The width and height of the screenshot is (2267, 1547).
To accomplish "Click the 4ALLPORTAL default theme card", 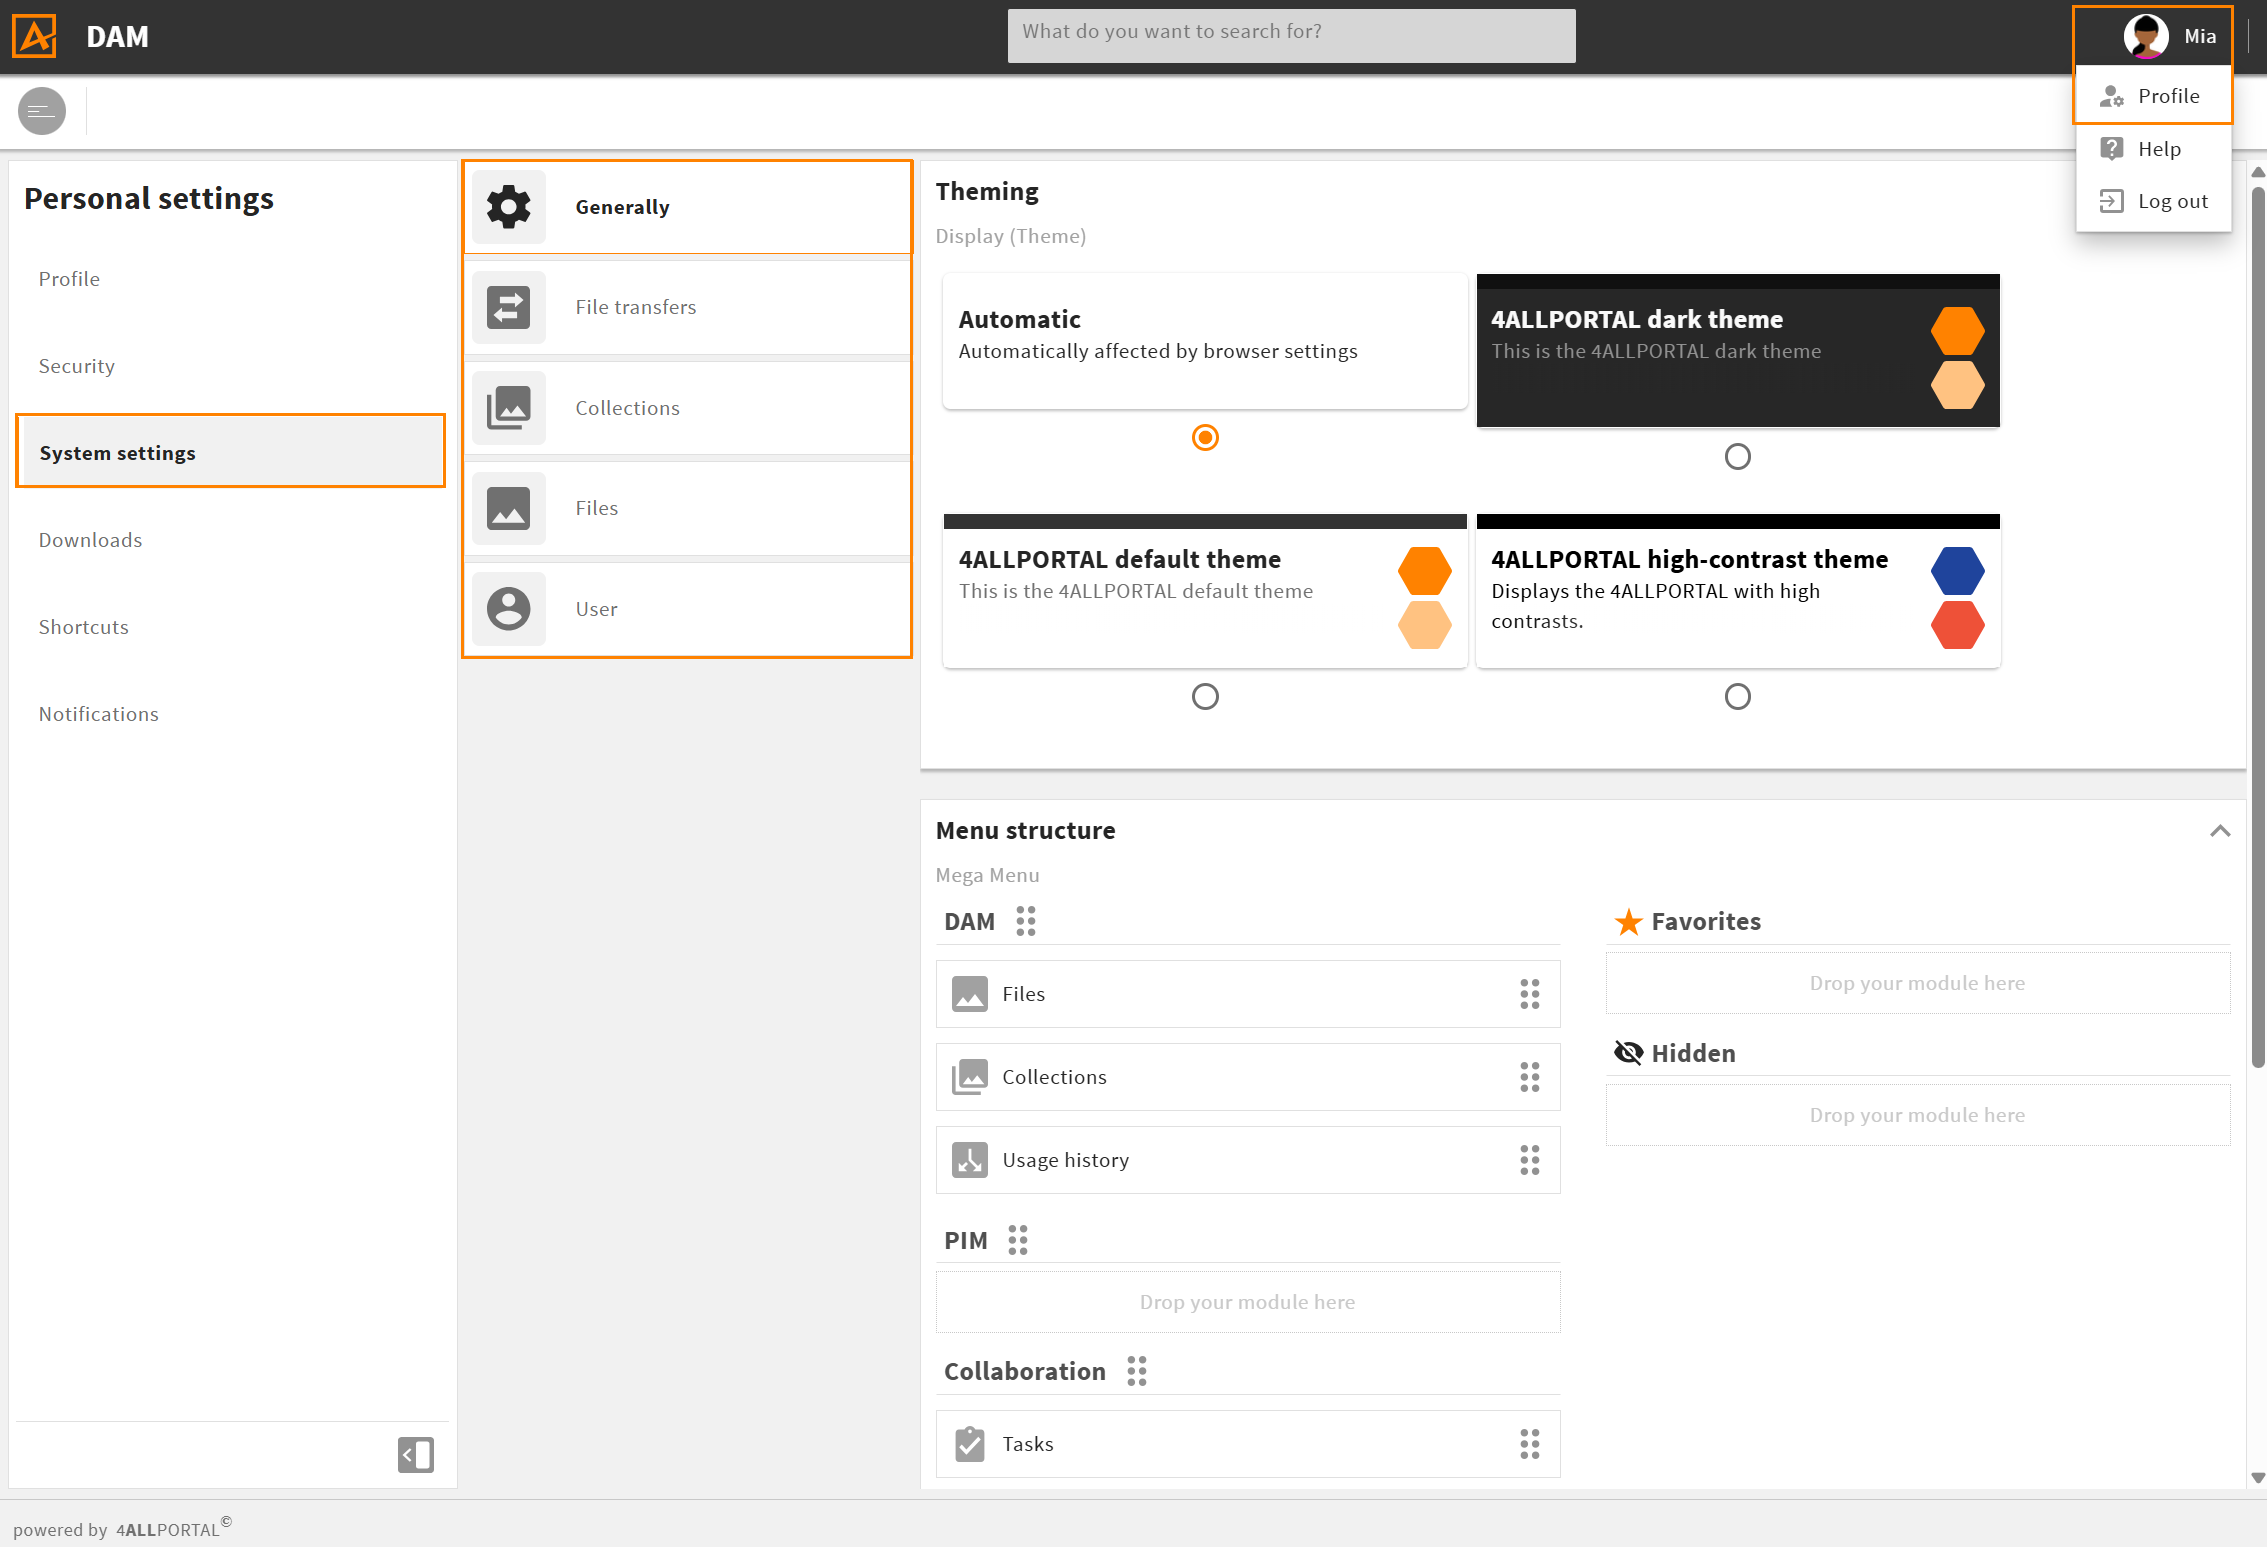I will [x=1205, y=591].
